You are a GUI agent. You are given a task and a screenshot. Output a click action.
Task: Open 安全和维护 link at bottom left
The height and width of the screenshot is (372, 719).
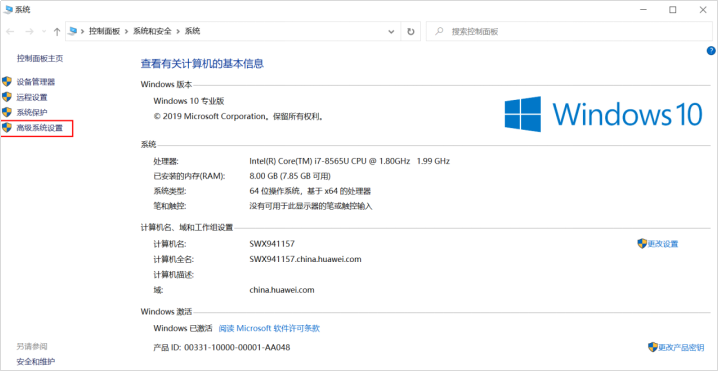(x=36, y=362)
